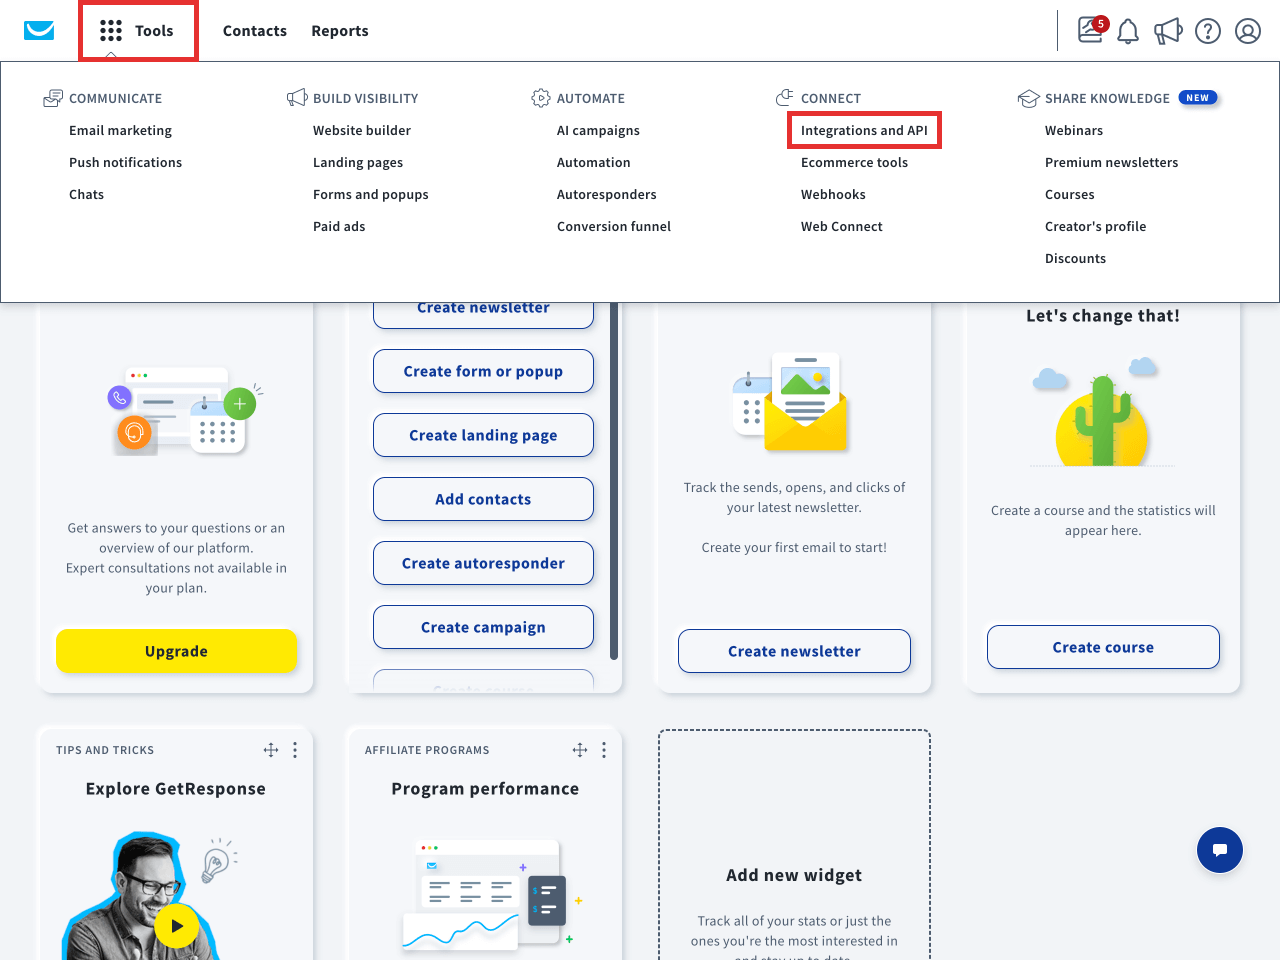Open the Reports tab
The width and height of the screenshot is (1280, 960).
pyautogui.click(x=339, y=31)
